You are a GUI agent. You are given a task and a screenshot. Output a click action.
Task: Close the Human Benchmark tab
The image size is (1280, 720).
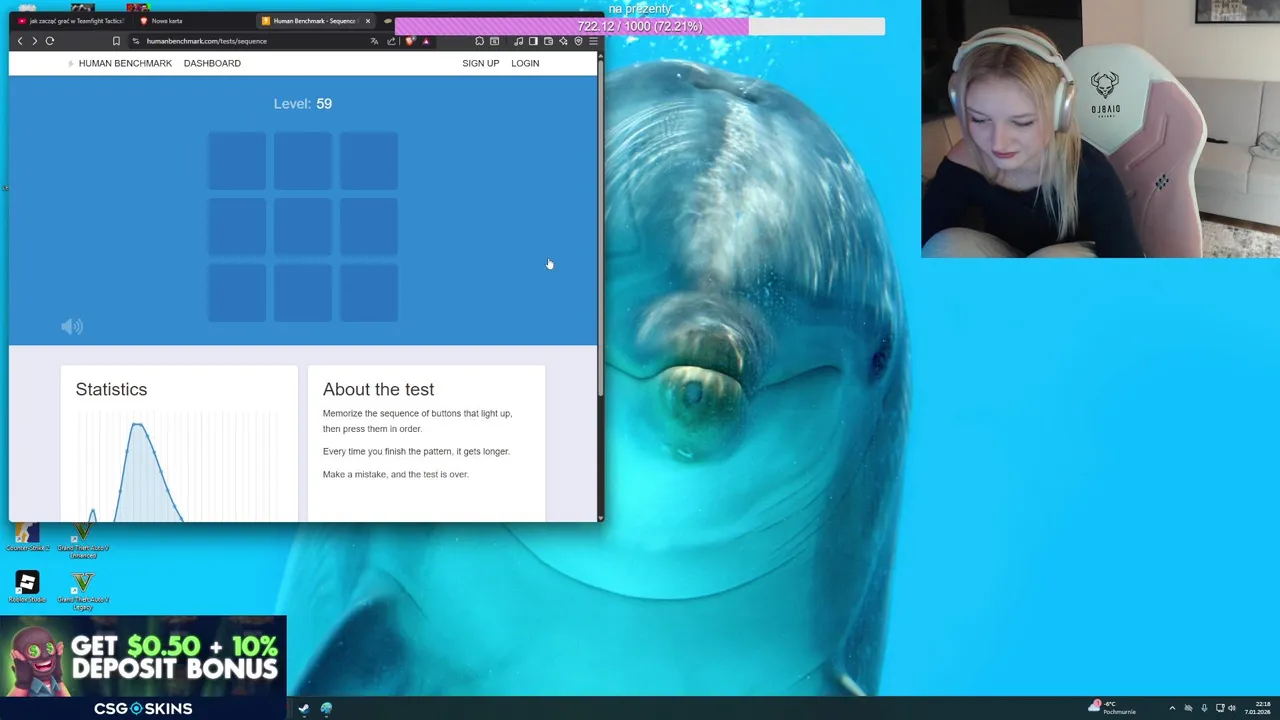click(x=367, y=21)
